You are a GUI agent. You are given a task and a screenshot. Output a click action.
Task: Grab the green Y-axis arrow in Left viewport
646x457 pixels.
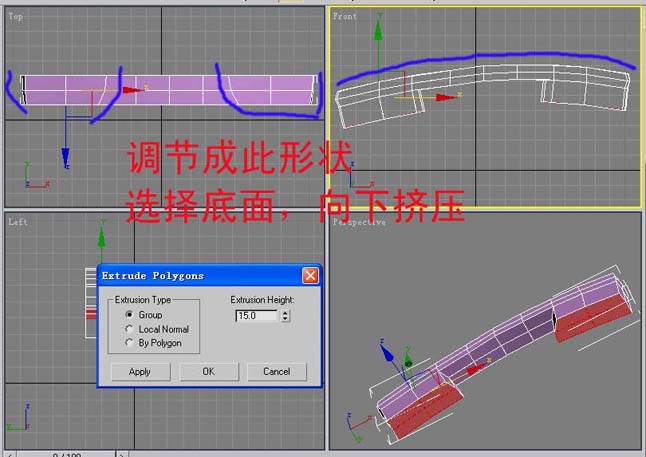(x=101, y=238)
